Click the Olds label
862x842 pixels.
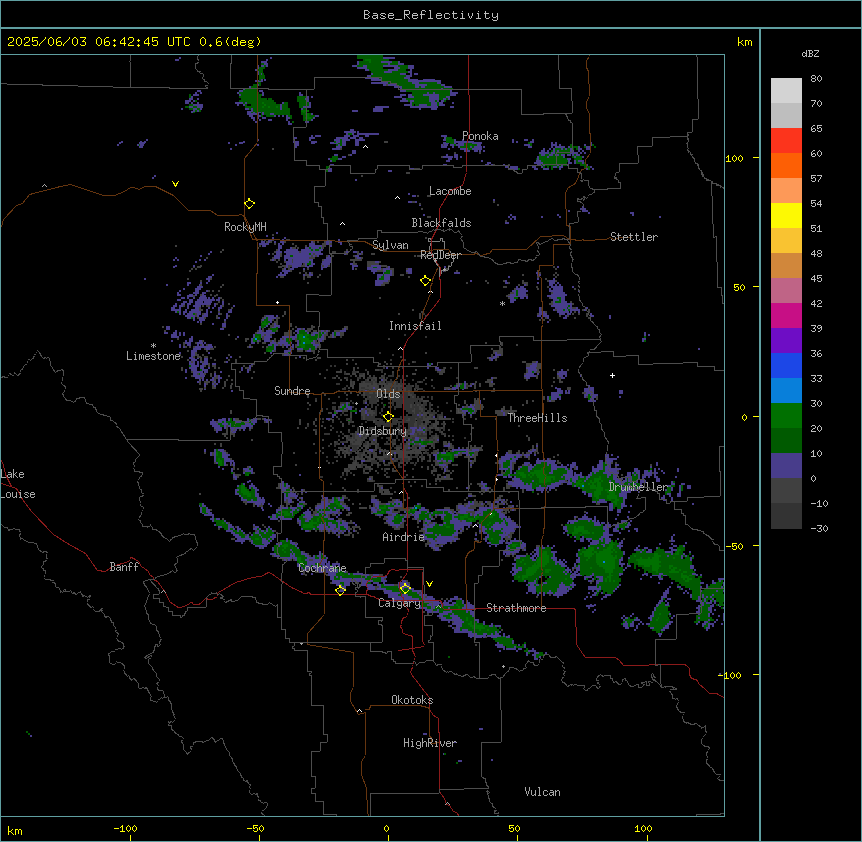tap(388, 394)
